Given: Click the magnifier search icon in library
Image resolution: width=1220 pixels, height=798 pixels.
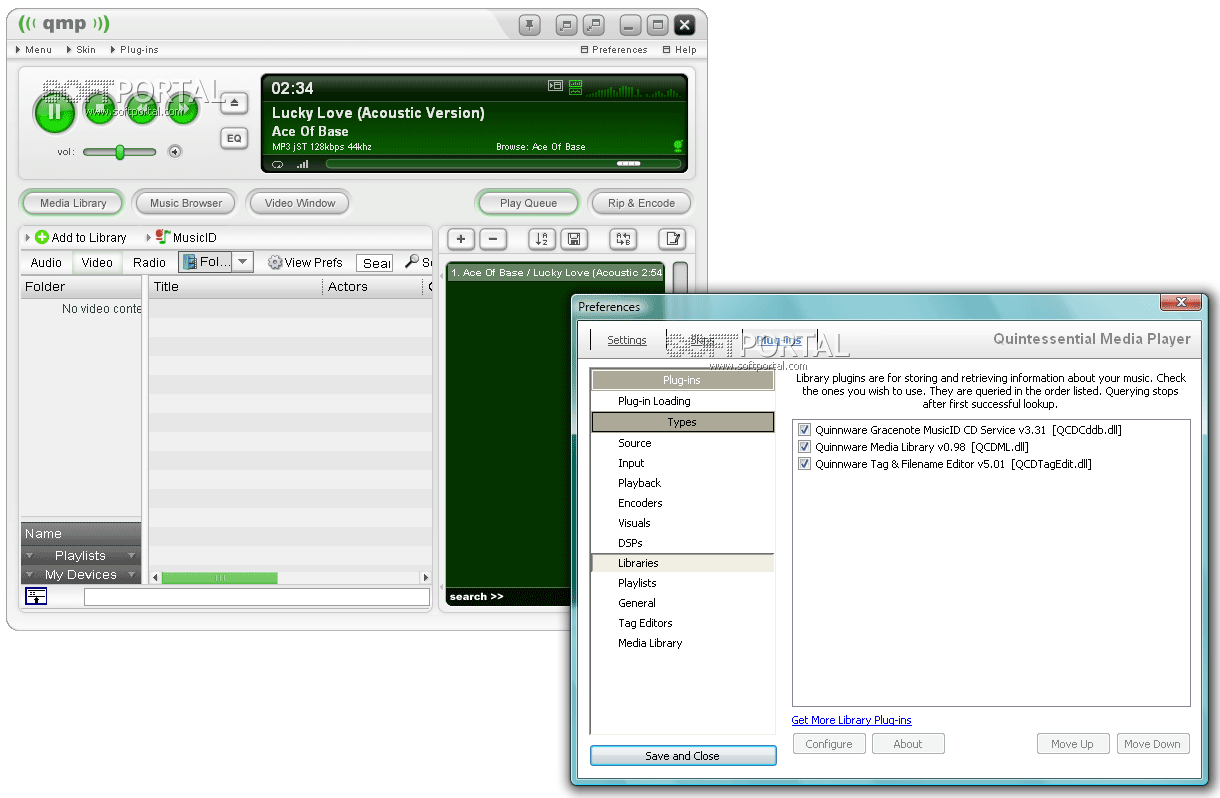Looking at the screenshot, I should tap(412, 262).
